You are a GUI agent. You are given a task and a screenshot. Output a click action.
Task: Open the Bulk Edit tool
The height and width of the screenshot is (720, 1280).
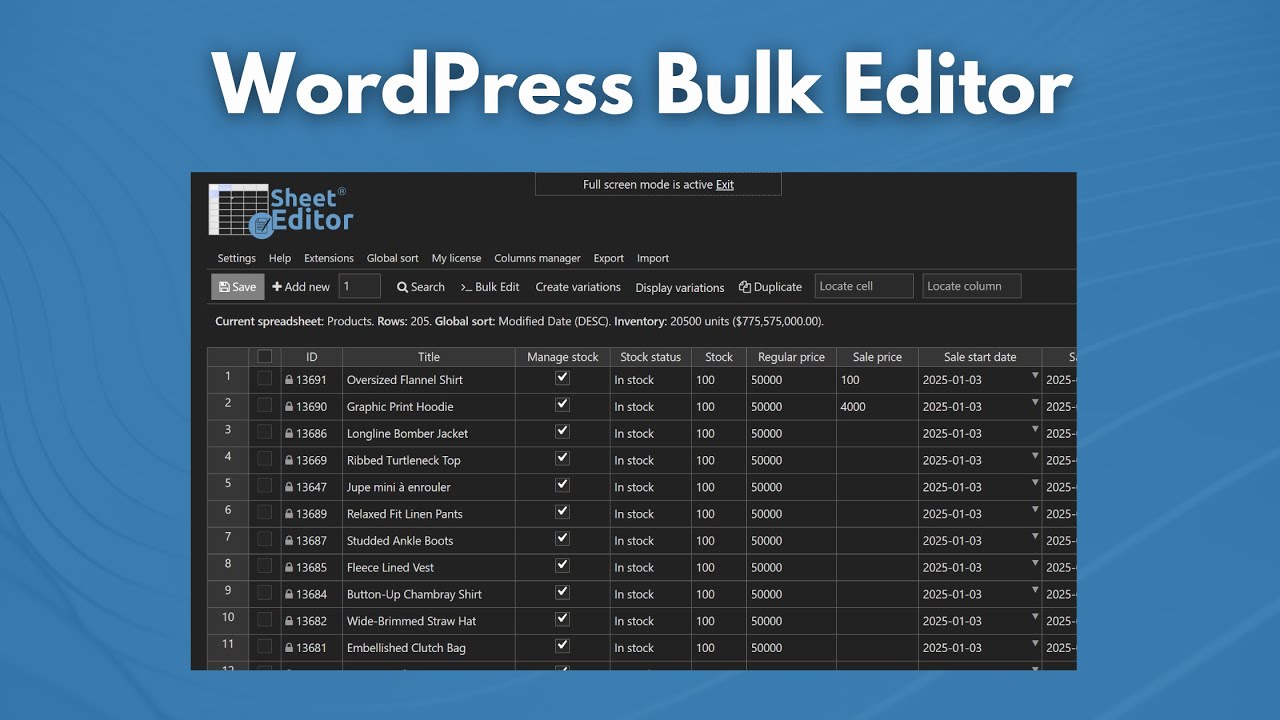coord(490,287)
